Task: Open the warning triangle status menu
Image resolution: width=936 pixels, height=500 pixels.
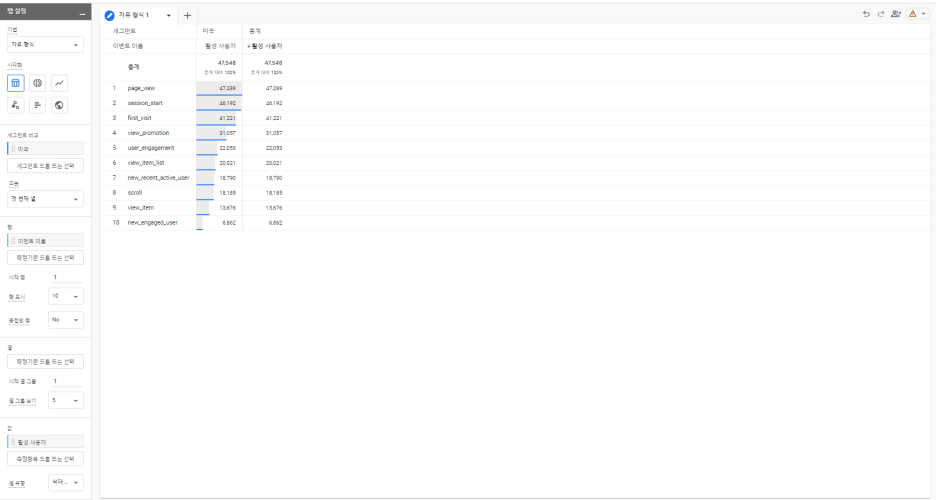Action: tap(917, 14)
